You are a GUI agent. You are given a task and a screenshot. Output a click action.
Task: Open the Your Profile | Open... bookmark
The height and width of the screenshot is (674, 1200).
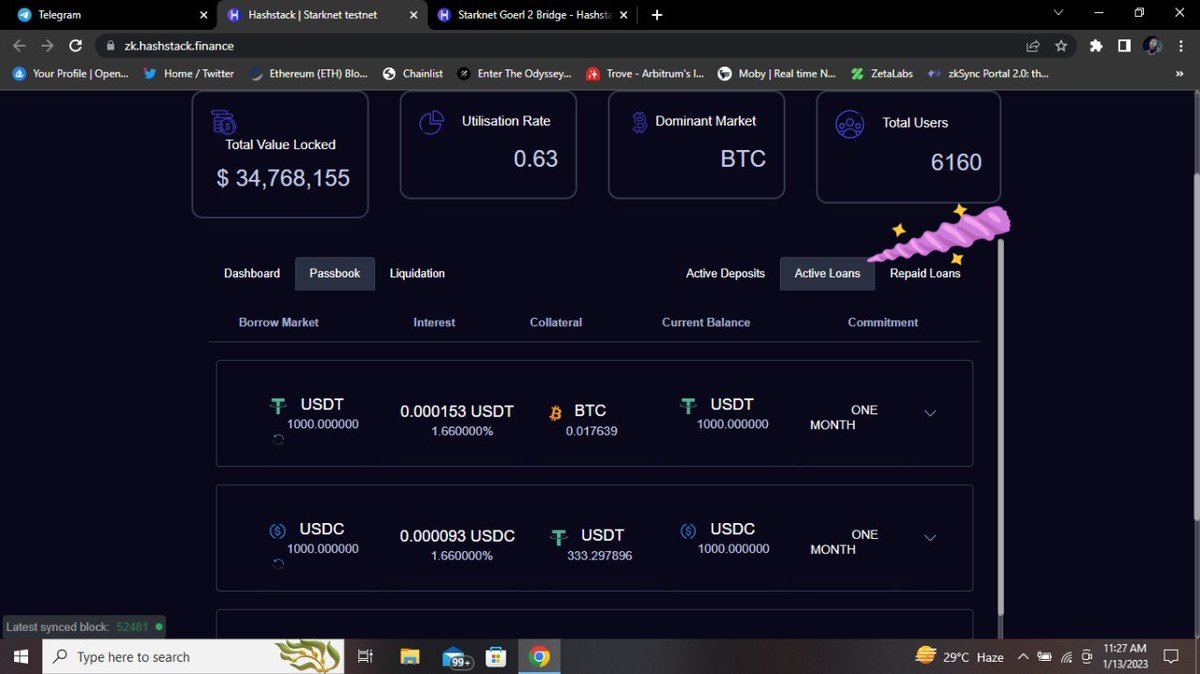click(70, 73)
